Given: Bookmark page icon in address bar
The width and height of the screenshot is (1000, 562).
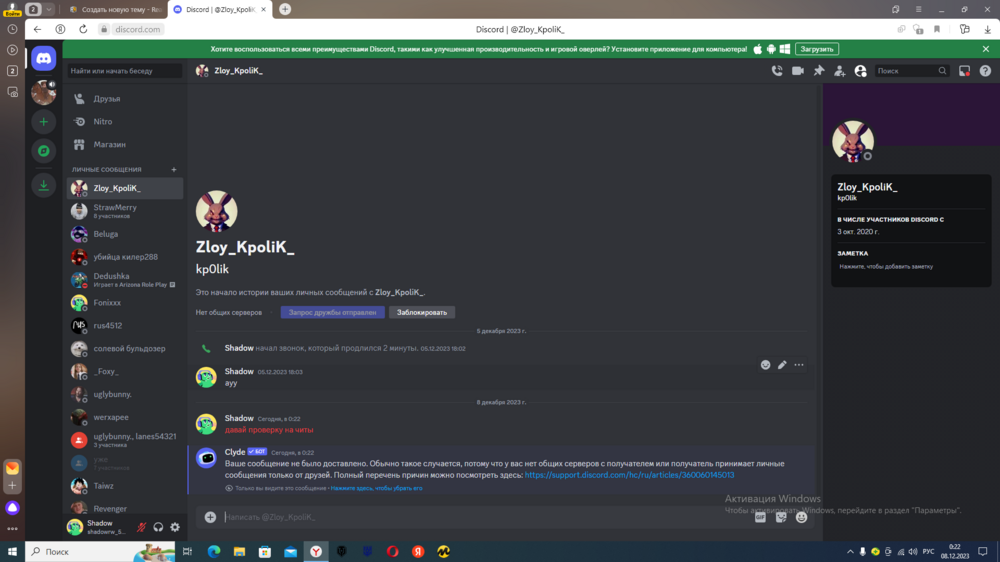Looking at the screenshot, I should click(937, 29).
